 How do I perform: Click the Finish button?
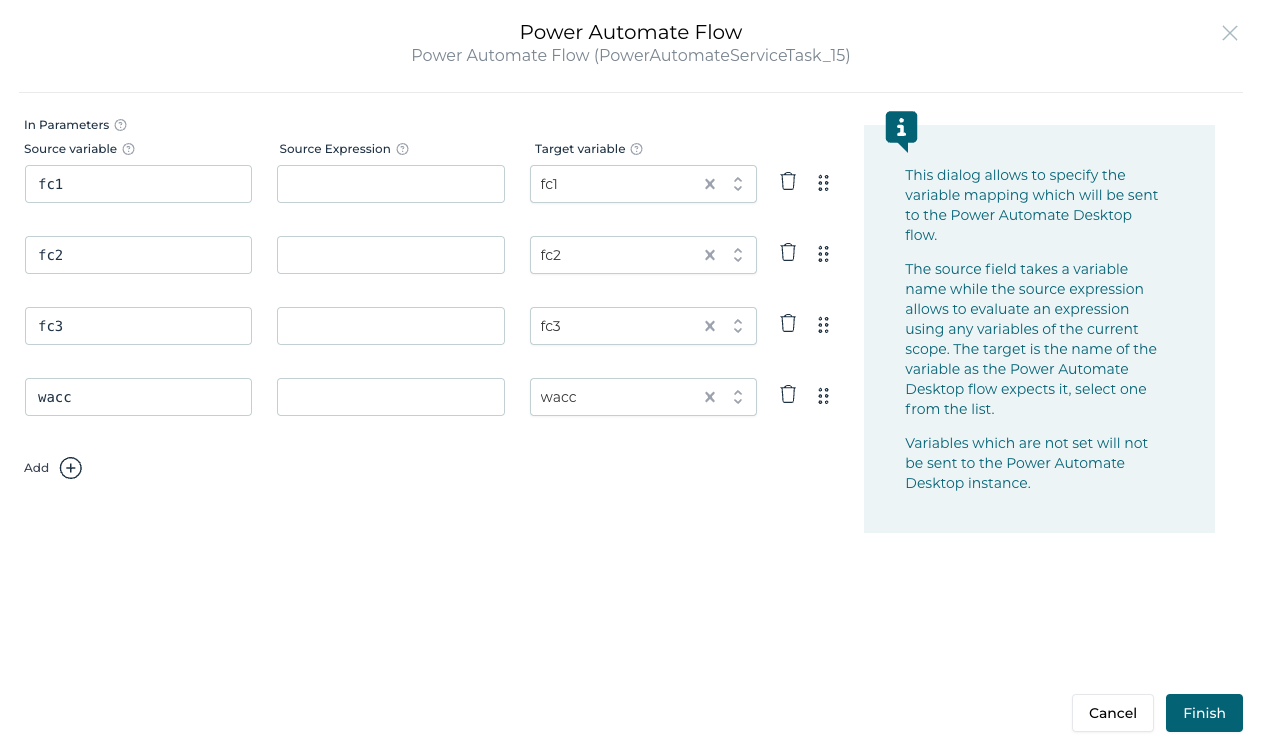pos(1204,713)
